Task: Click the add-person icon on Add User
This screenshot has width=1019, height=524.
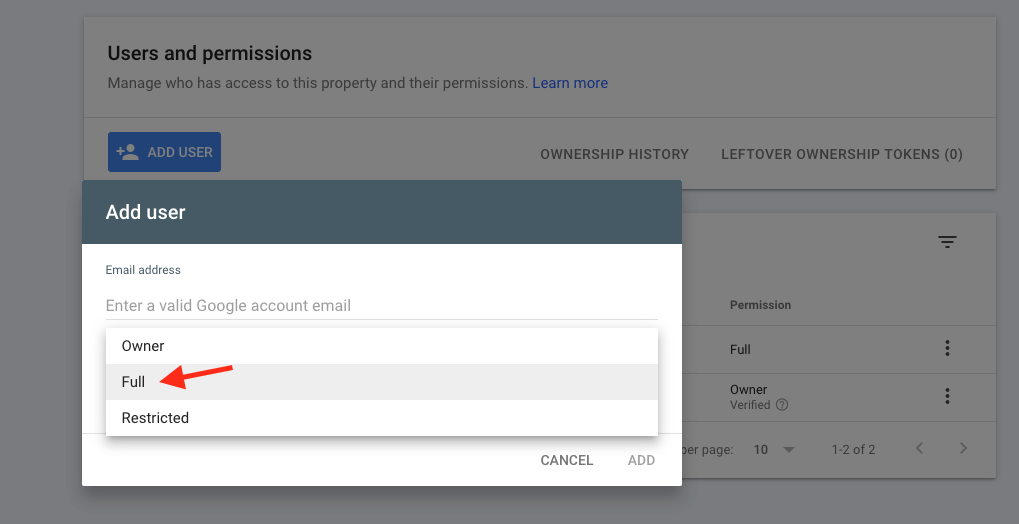Action: 127,152
